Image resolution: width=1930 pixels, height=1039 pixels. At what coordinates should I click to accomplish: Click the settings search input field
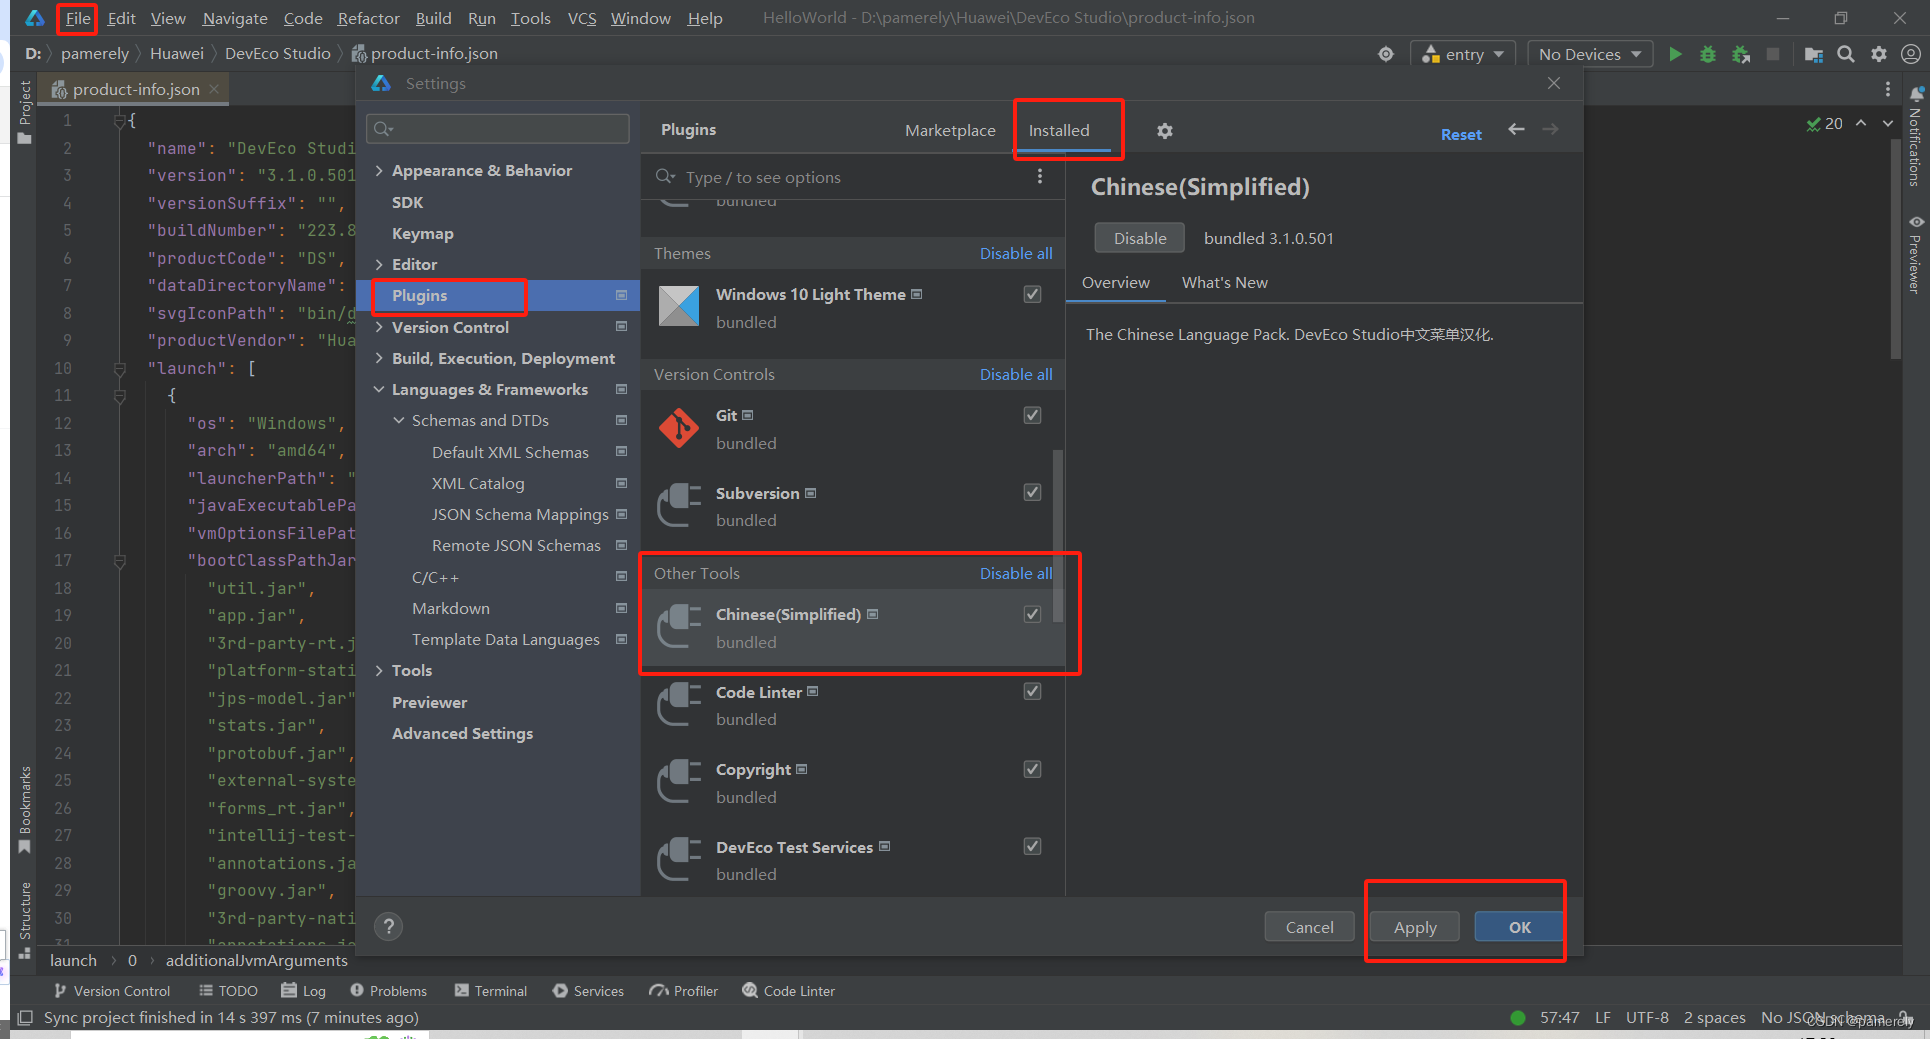click(x=498, y=128)
